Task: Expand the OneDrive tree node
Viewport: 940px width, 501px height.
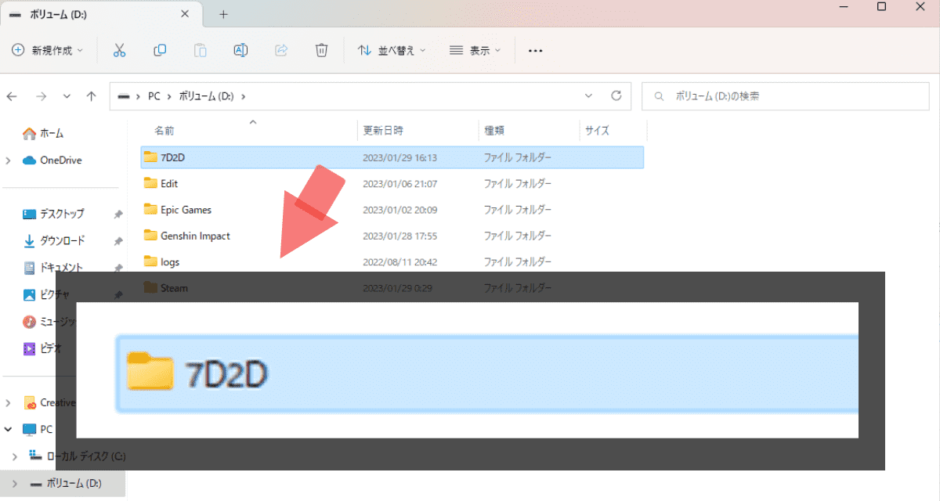Action: pyautogui.click(x=8, y=161)
